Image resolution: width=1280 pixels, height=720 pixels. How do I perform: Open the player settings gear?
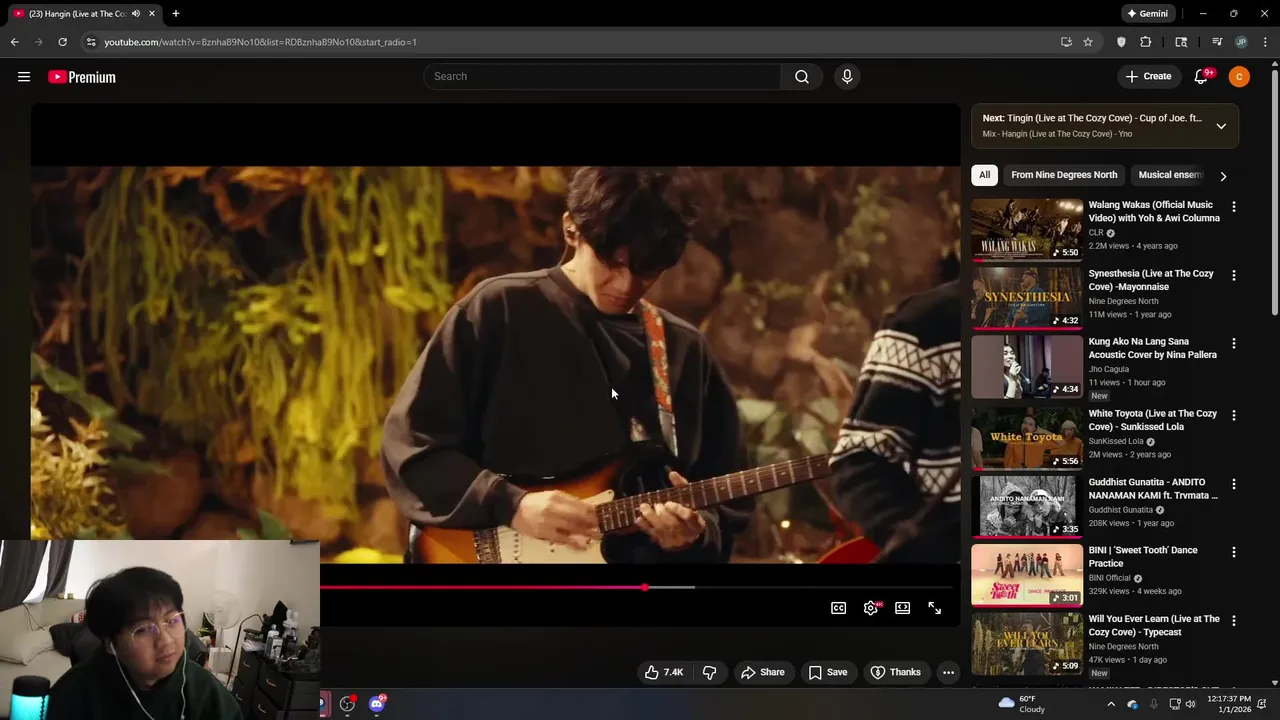[x=871, y=608]
